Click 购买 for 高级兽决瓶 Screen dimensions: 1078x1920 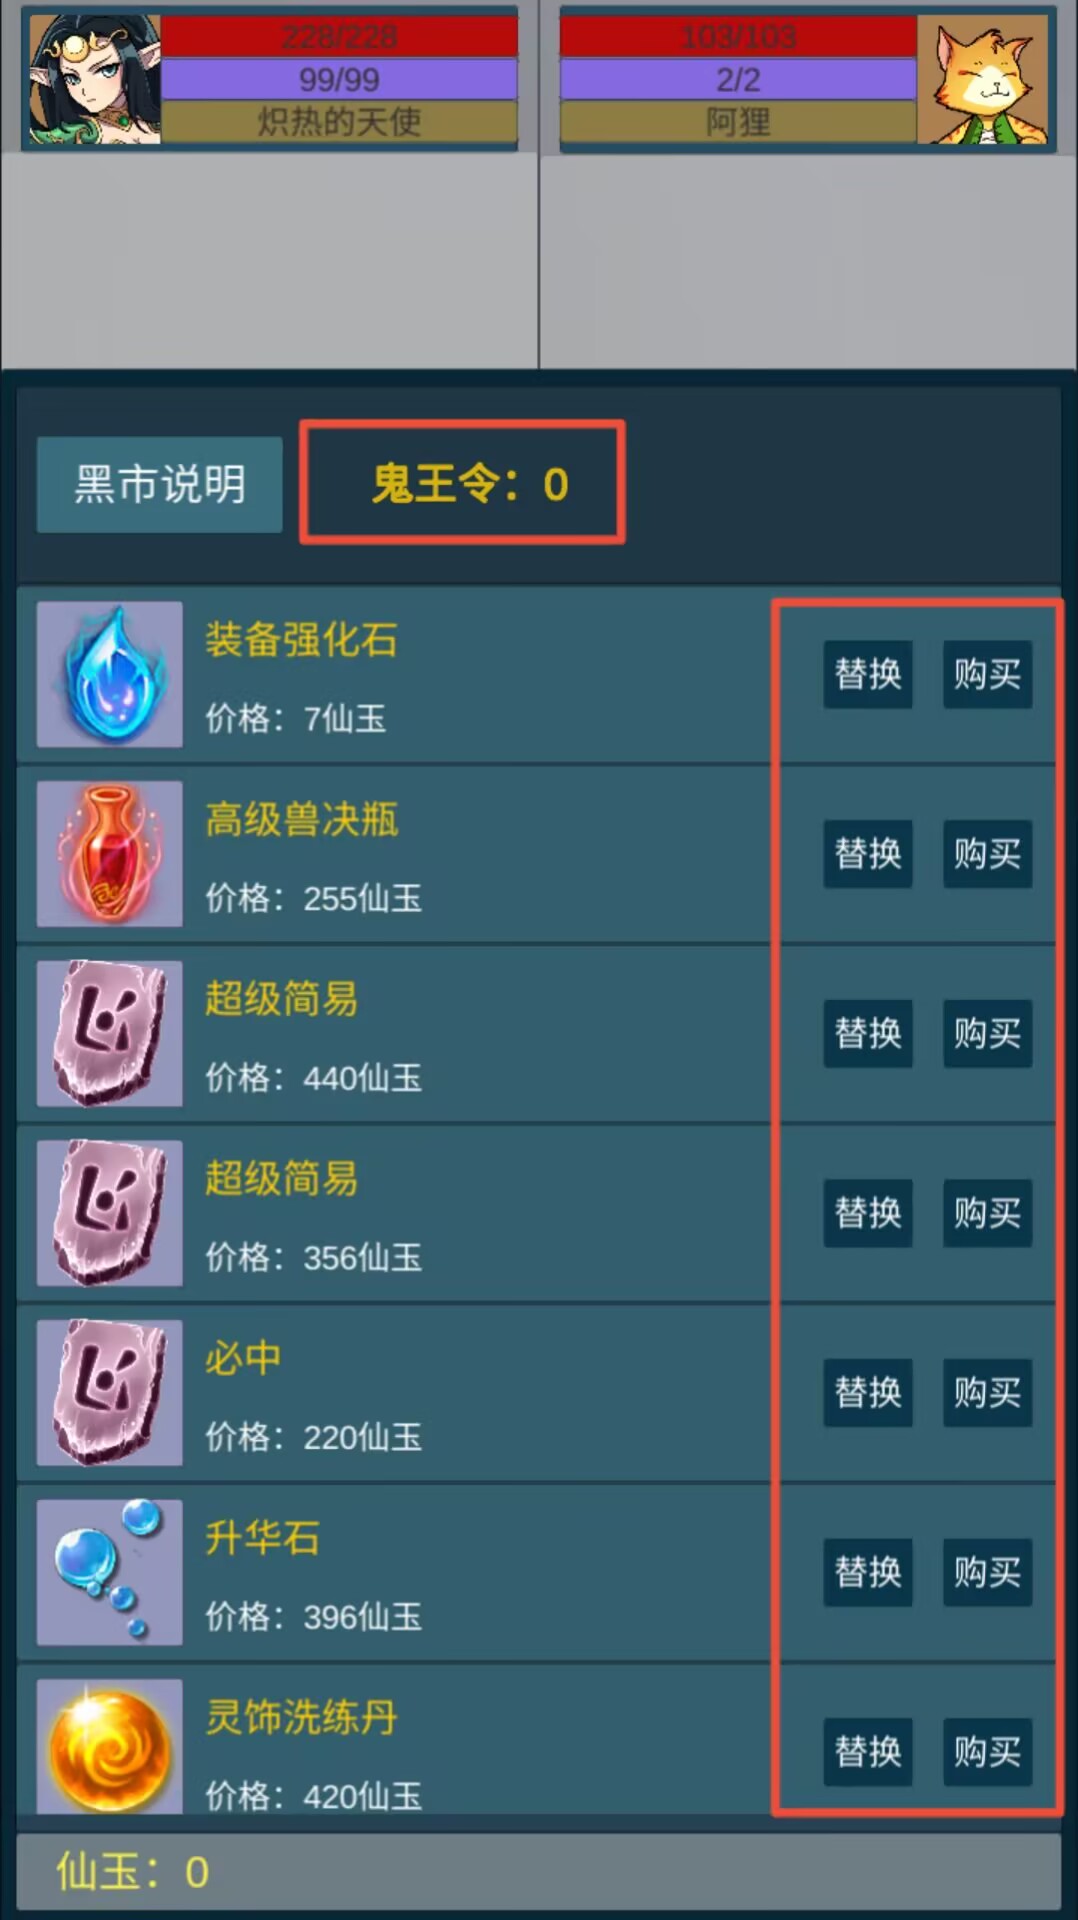[987, 854]
